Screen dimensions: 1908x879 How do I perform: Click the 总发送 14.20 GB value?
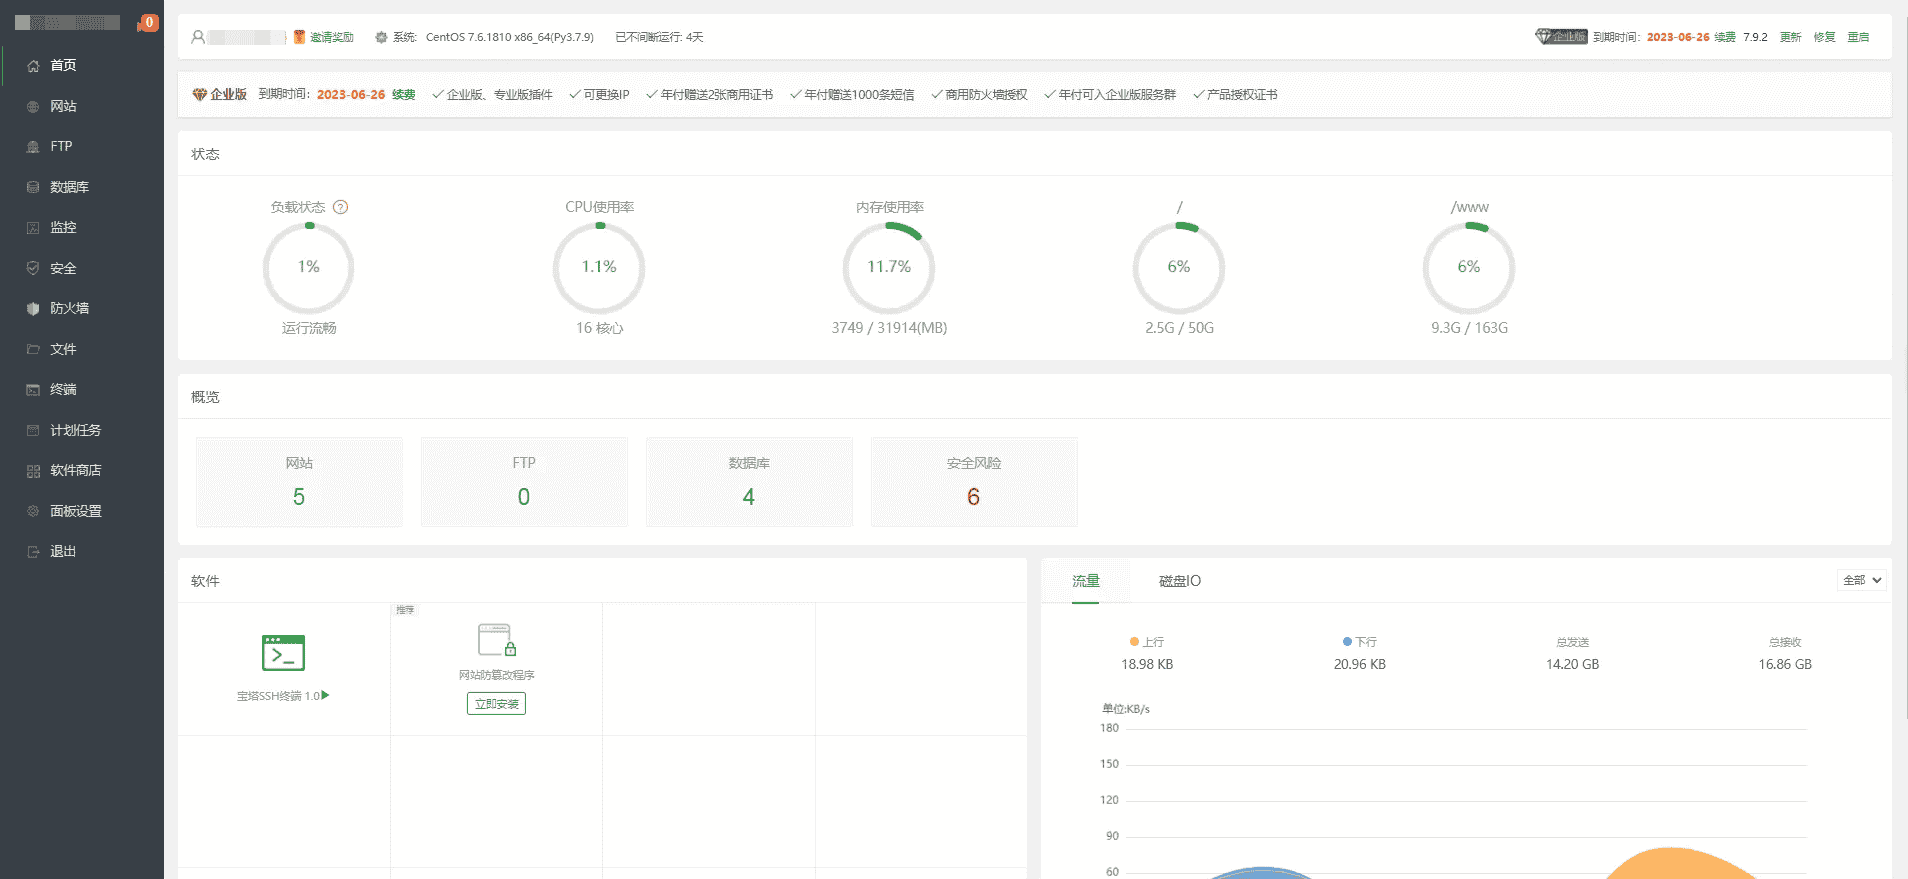1572,664
